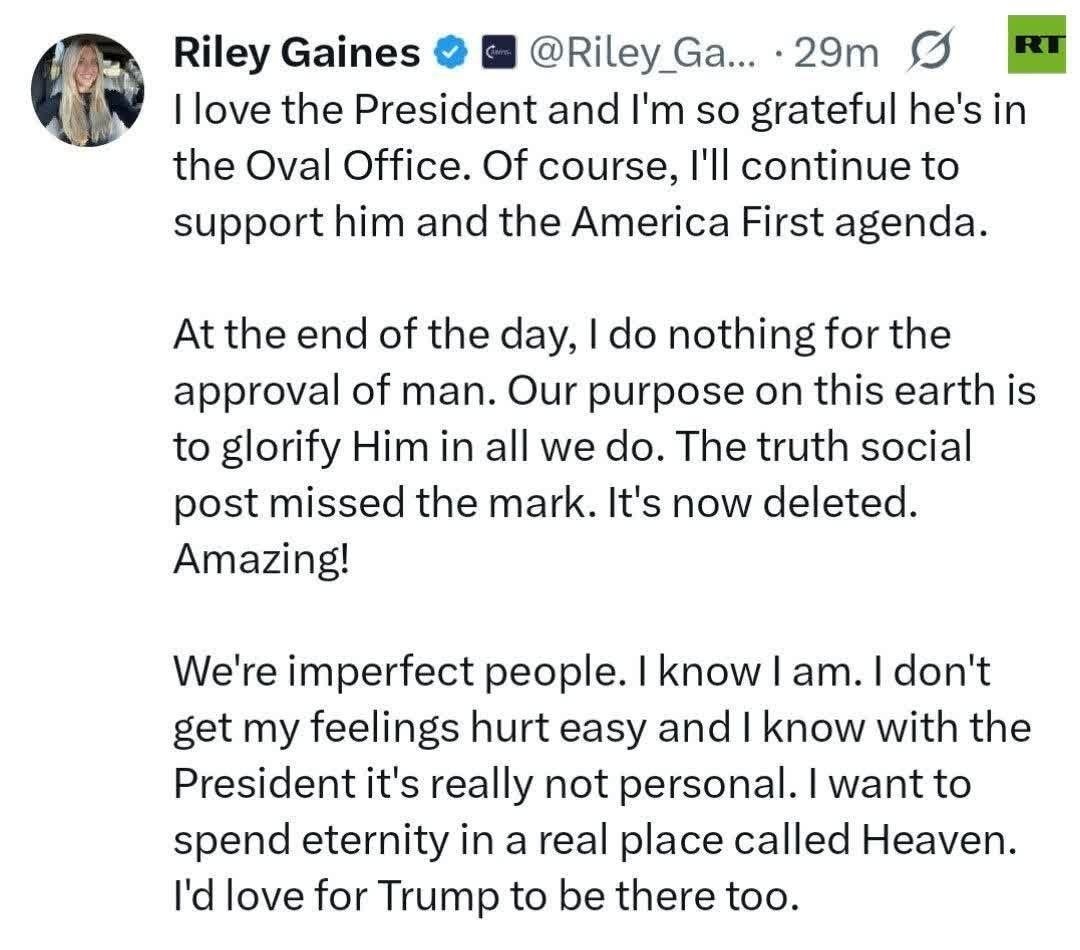Image resolution: width=1080 pixels, height=950 pixels.
Task: Click the "get my feelings hurt easy" line
Action: [602, 729]
